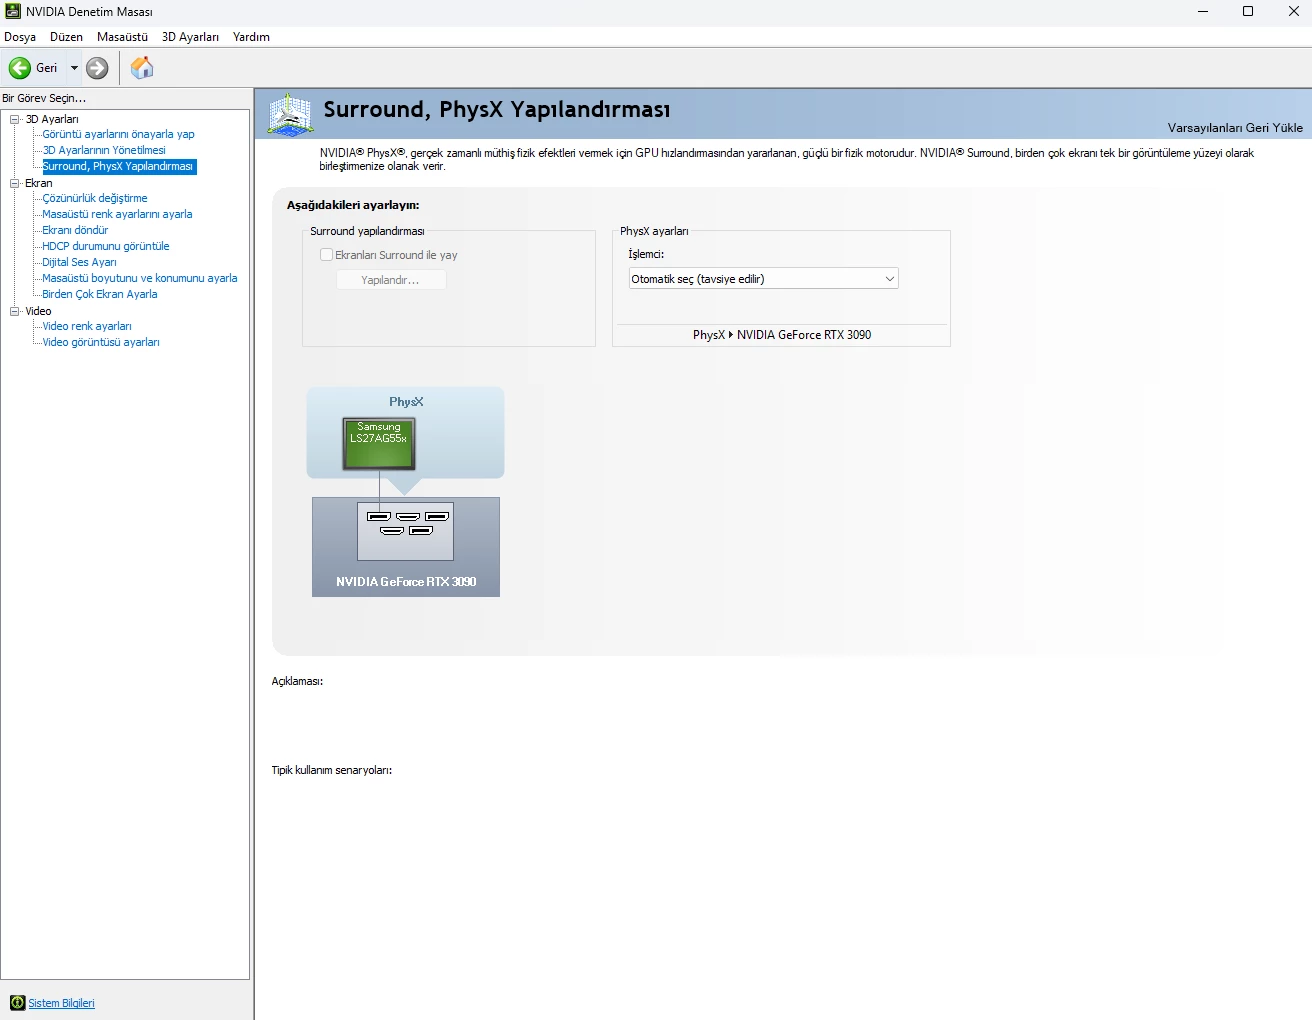Maximize the NVIDIA Denetim Masası window
The image size is (1312, 1020).
1248,11
